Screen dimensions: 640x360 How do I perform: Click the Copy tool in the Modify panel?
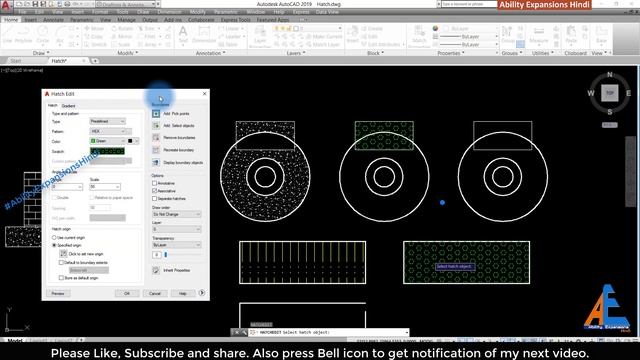93,36
